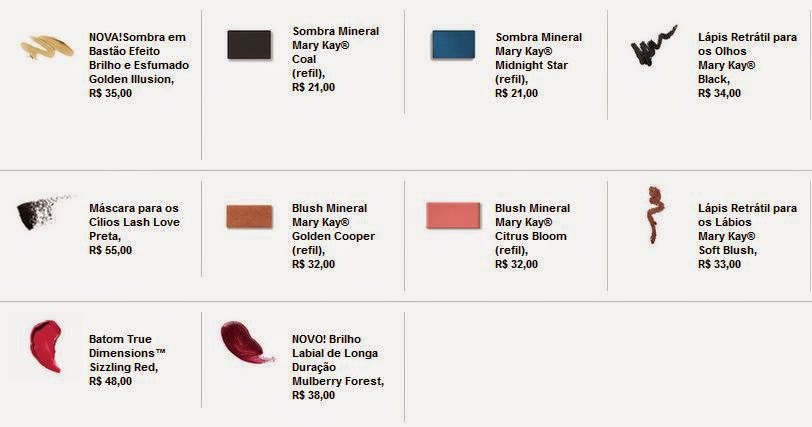Select the Sizzling Red lipstick smear
Image resolution: width=812 pixels, height=427 pixels.
46,346
